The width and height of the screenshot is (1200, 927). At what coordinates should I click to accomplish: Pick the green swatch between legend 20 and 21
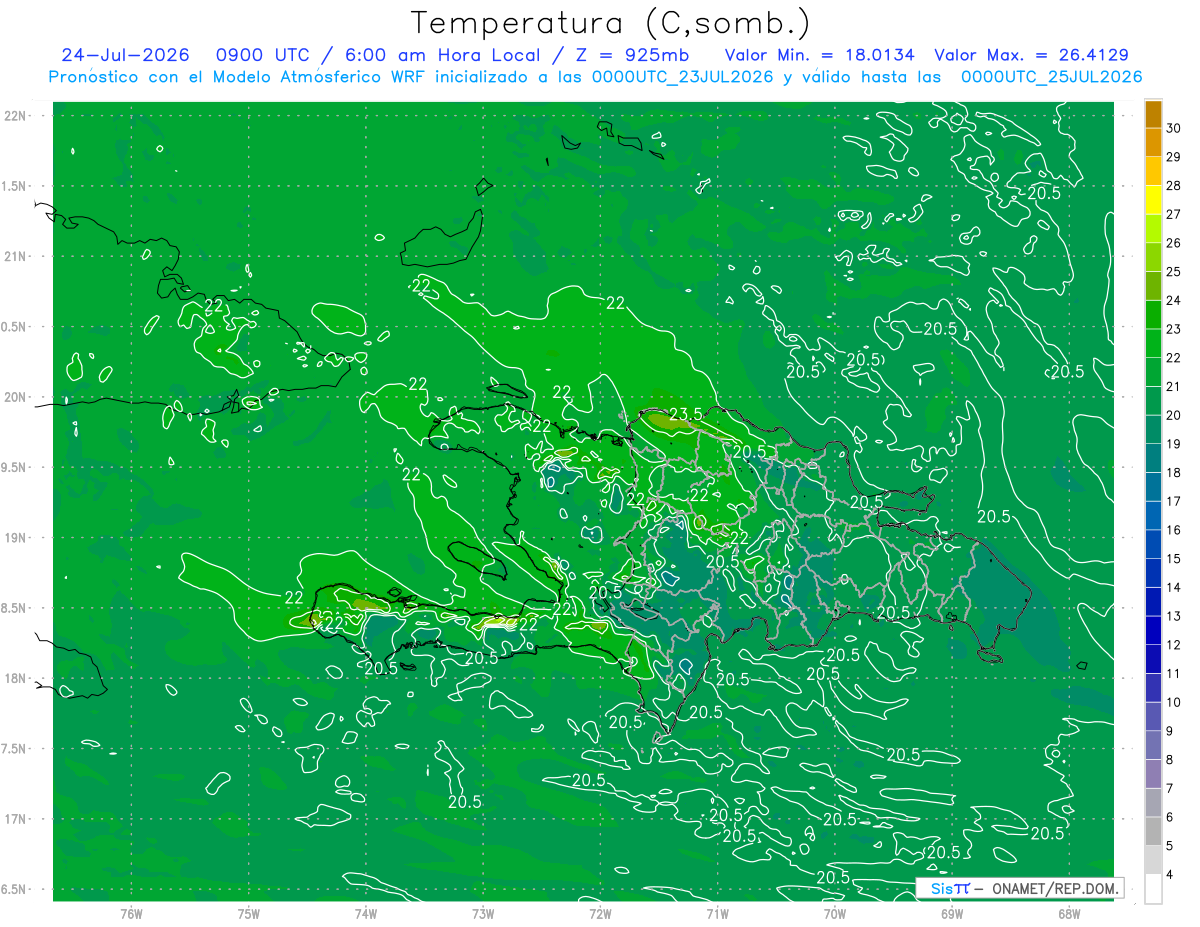[1153, 401]
